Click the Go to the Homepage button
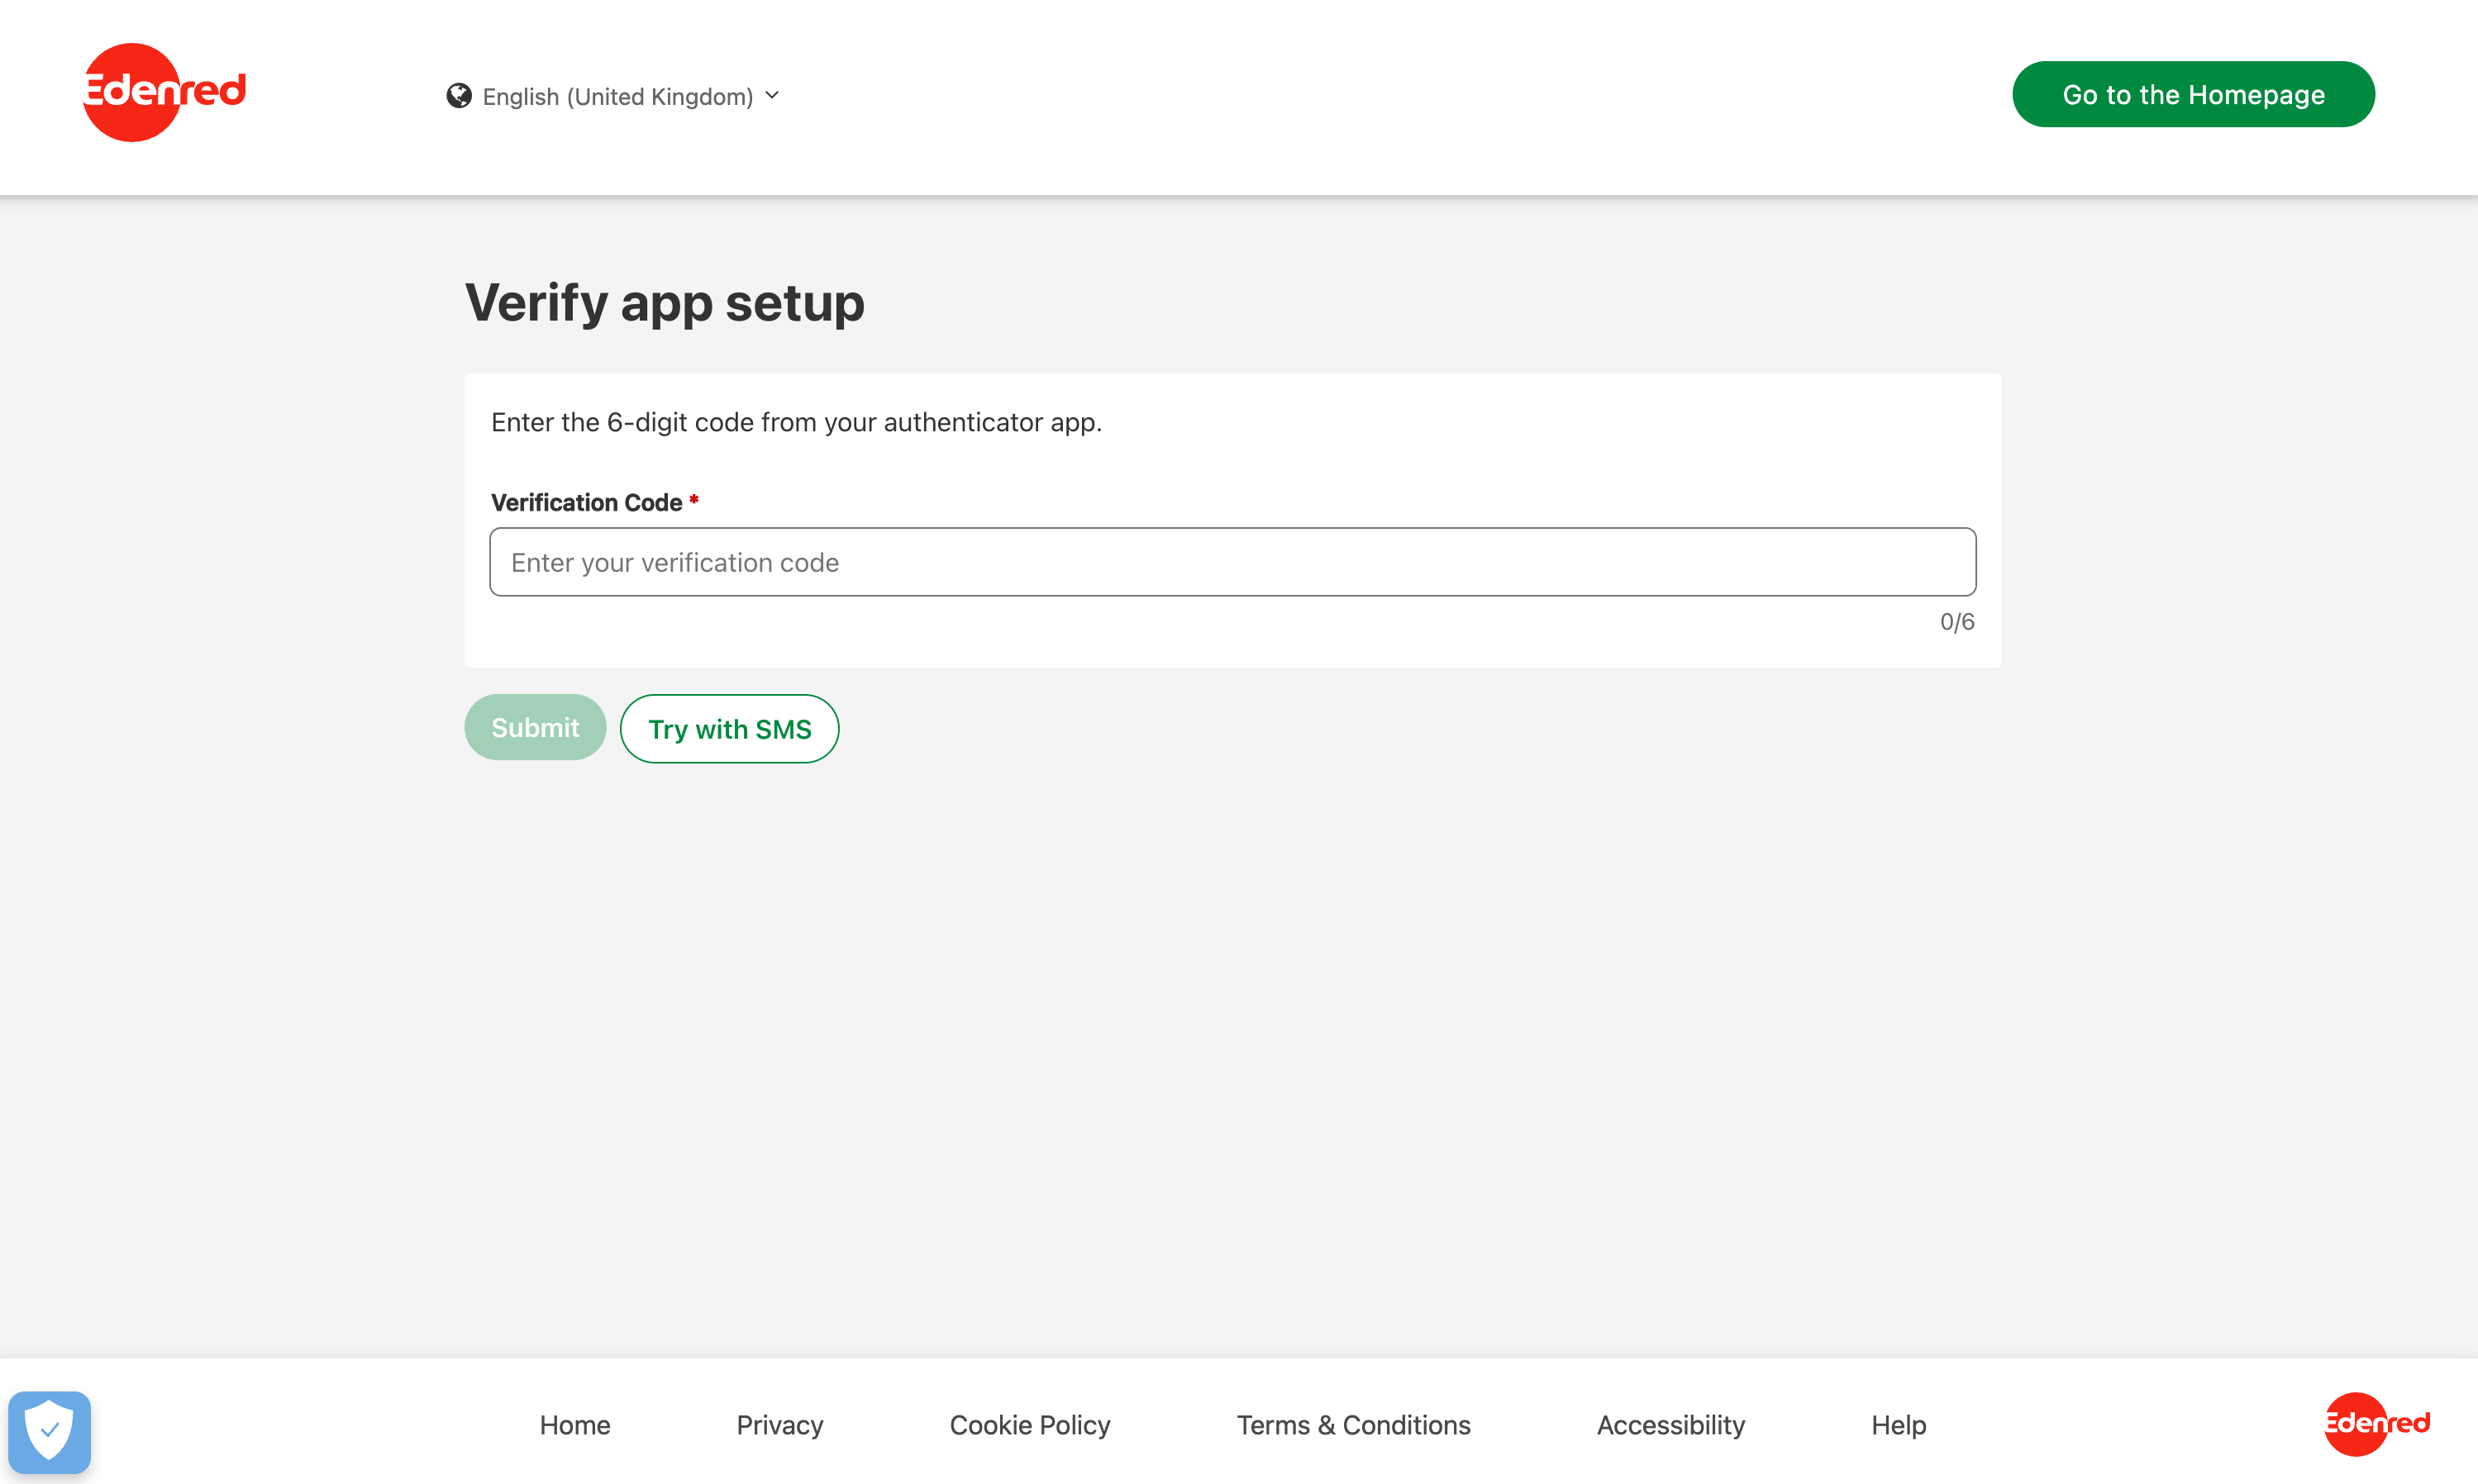Screen dimensions: 2478x1484 tap(2192, 94)
